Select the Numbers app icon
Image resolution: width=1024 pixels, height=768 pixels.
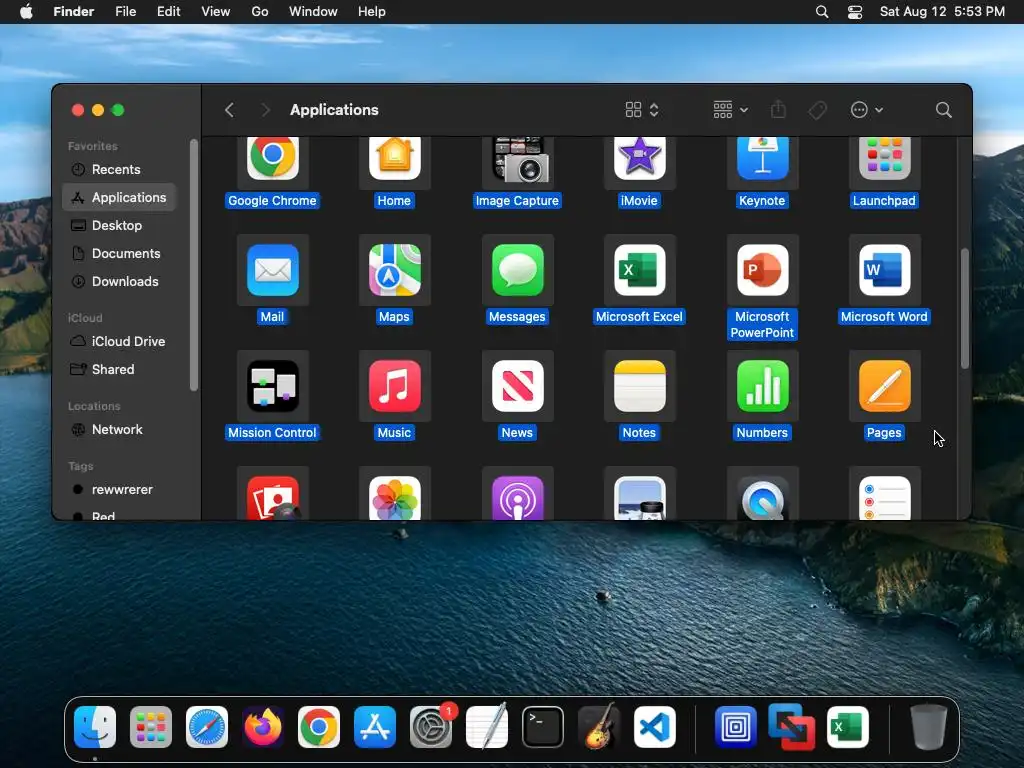[762, 386]
